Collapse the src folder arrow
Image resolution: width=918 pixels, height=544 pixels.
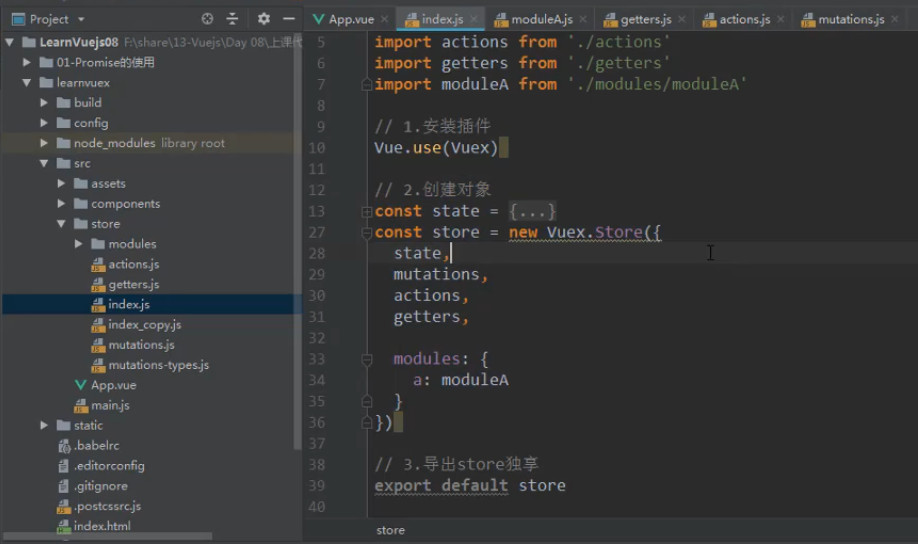click(x=44, y=163)
